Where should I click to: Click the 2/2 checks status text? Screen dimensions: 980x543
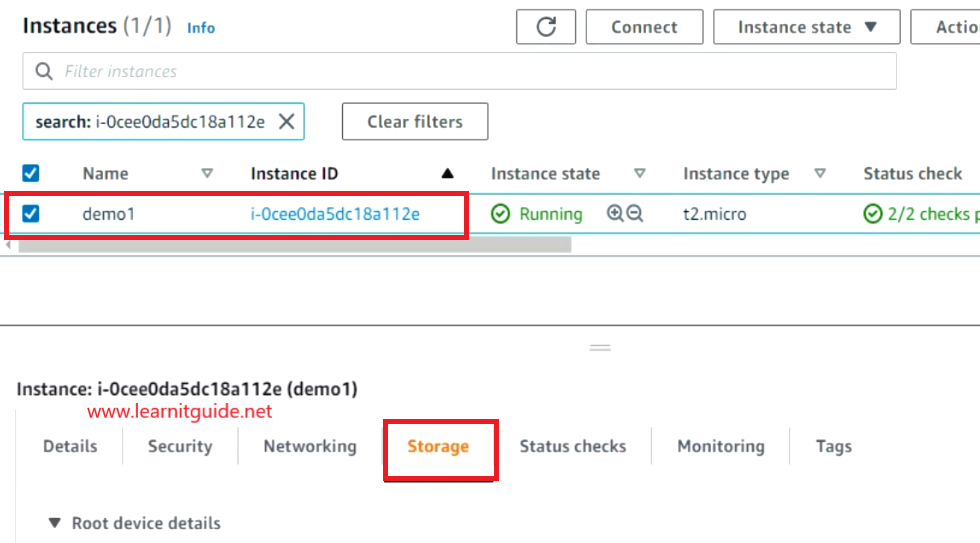(x=933, y=214)
